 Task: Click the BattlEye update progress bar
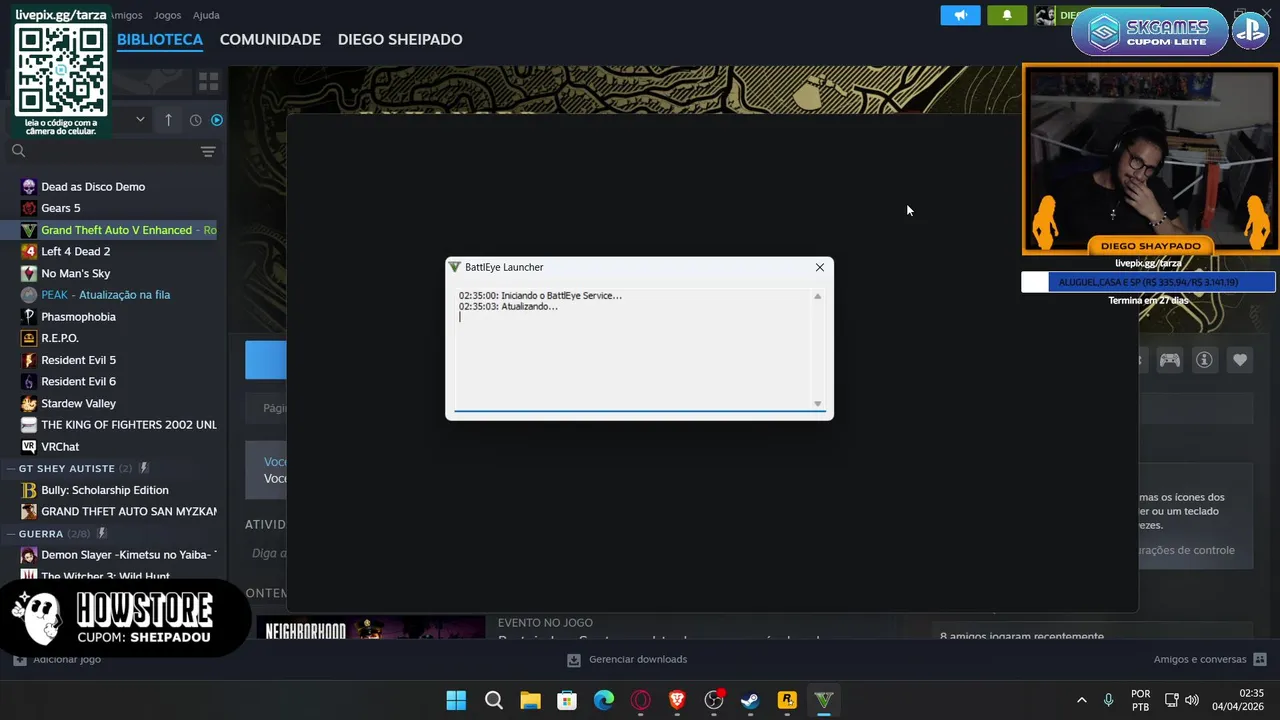coord(640,410)
